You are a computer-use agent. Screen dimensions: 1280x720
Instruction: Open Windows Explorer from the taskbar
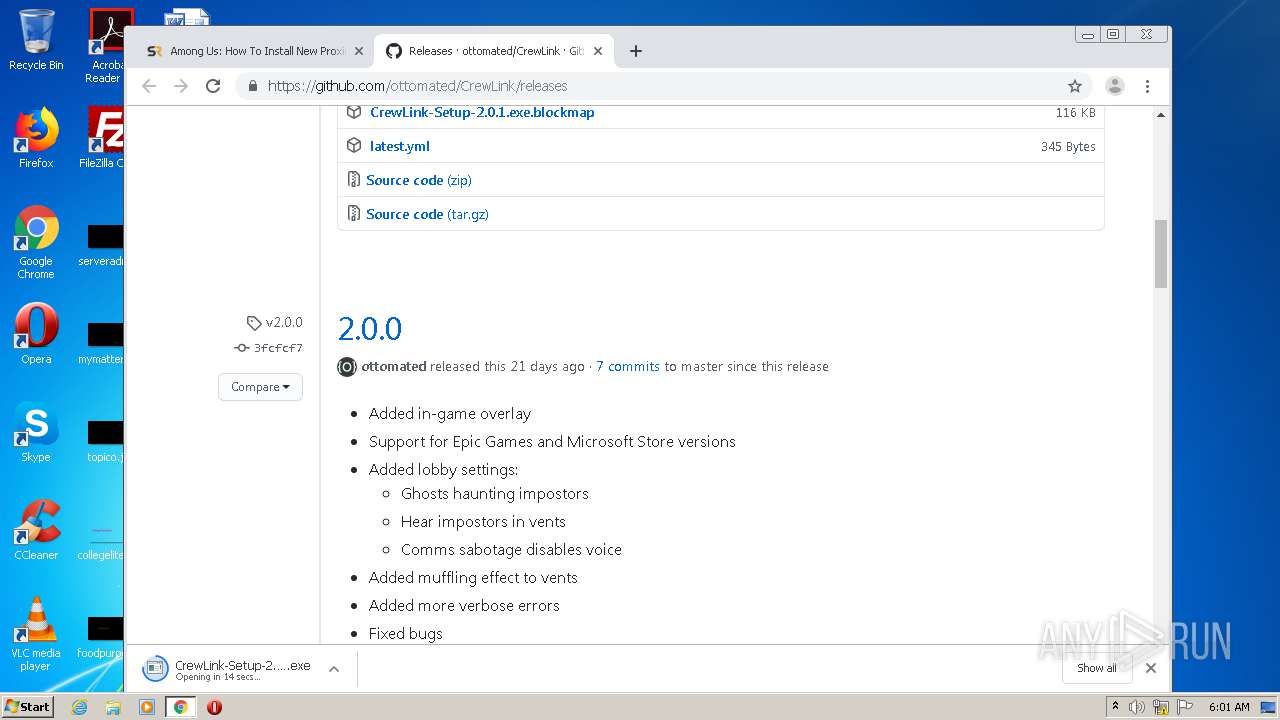(x=113, y=707)
